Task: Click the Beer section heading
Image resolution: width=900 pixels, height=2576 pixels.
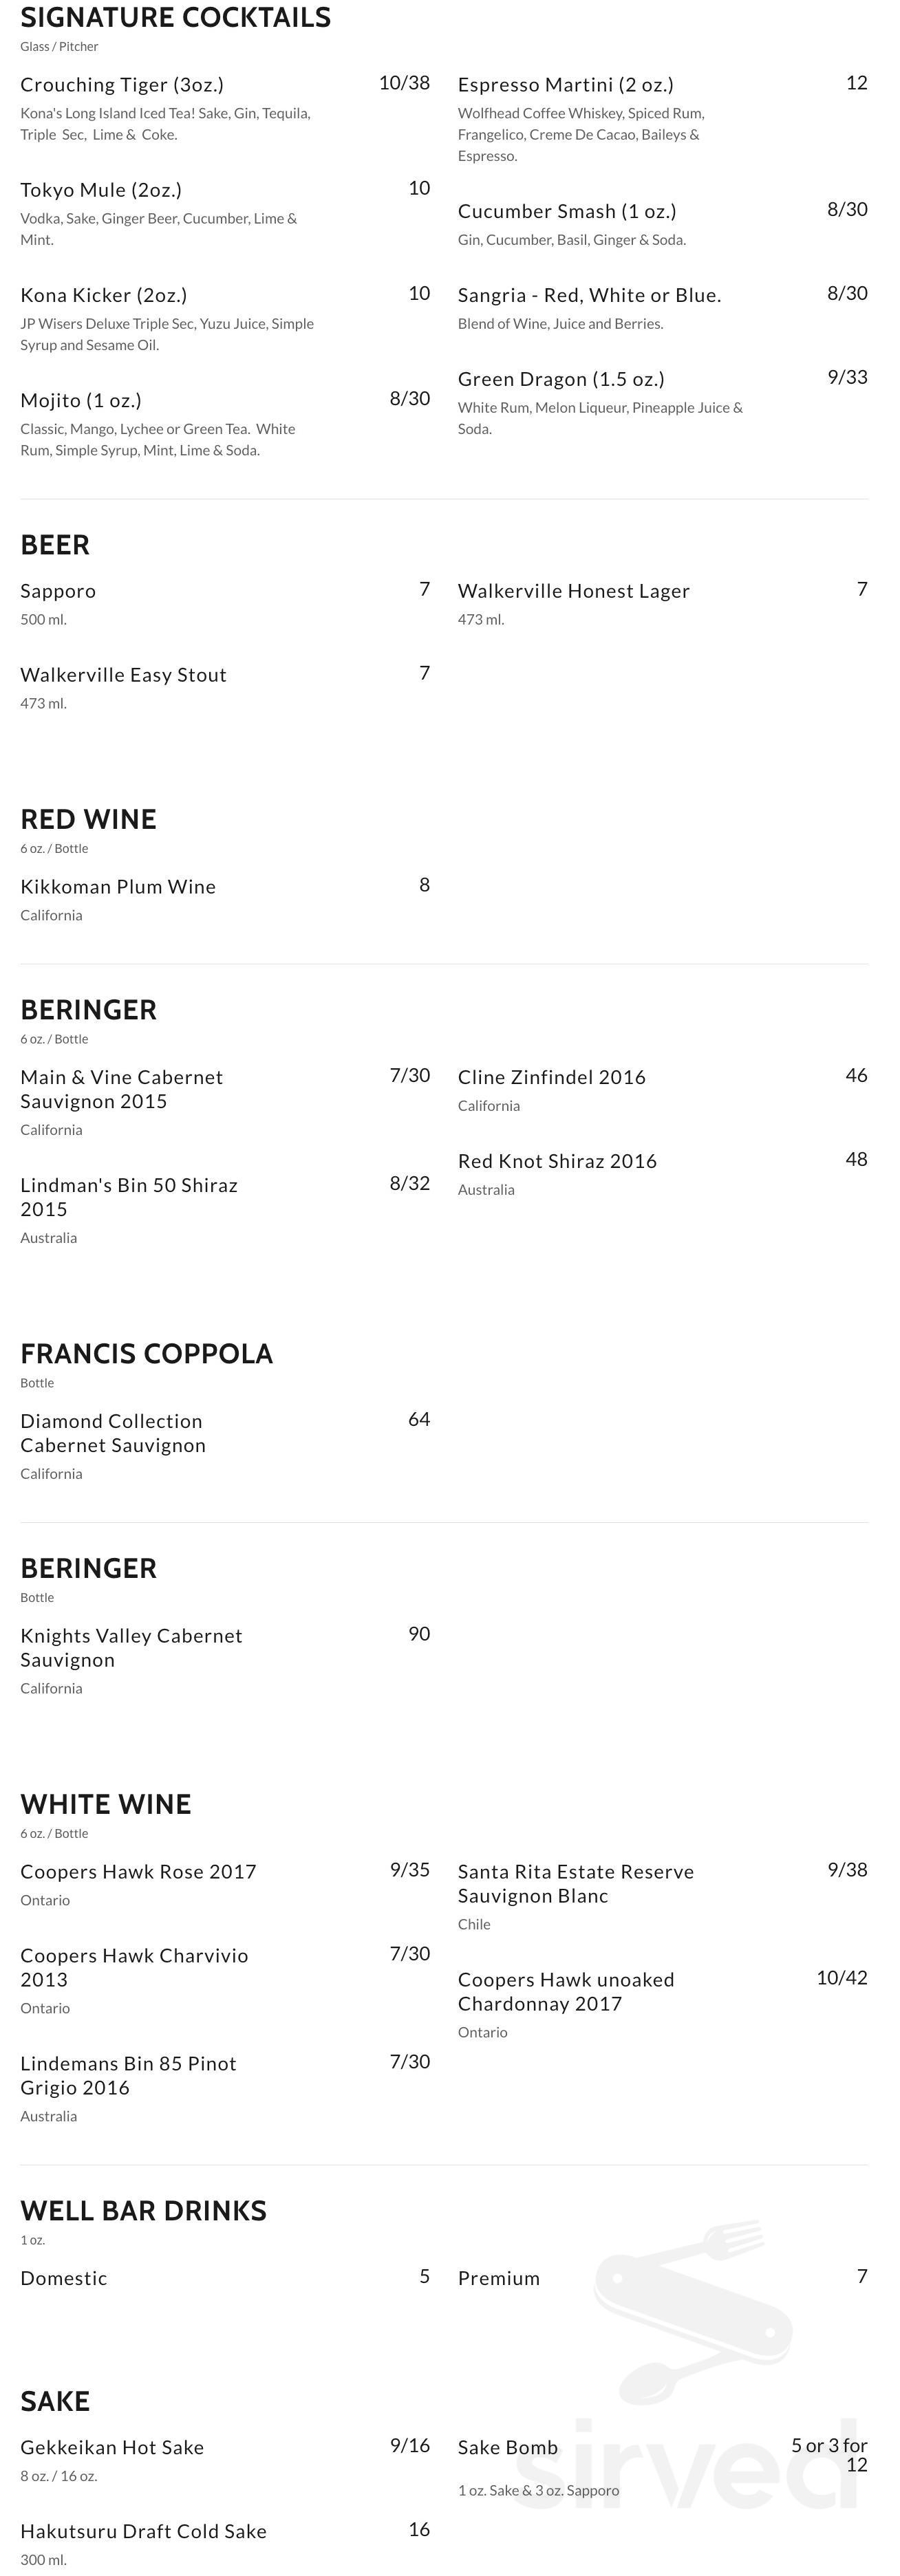Action: 55,545
